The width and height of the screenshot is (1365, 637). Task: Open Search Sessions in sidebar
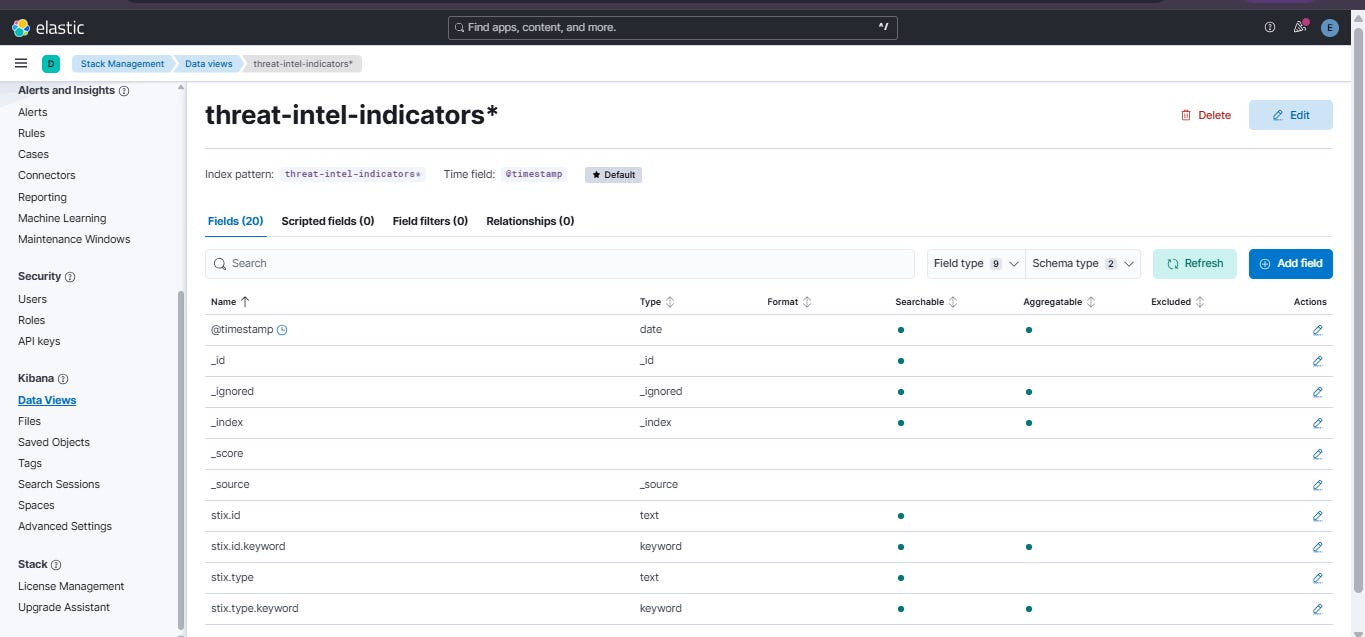(59, 485)
